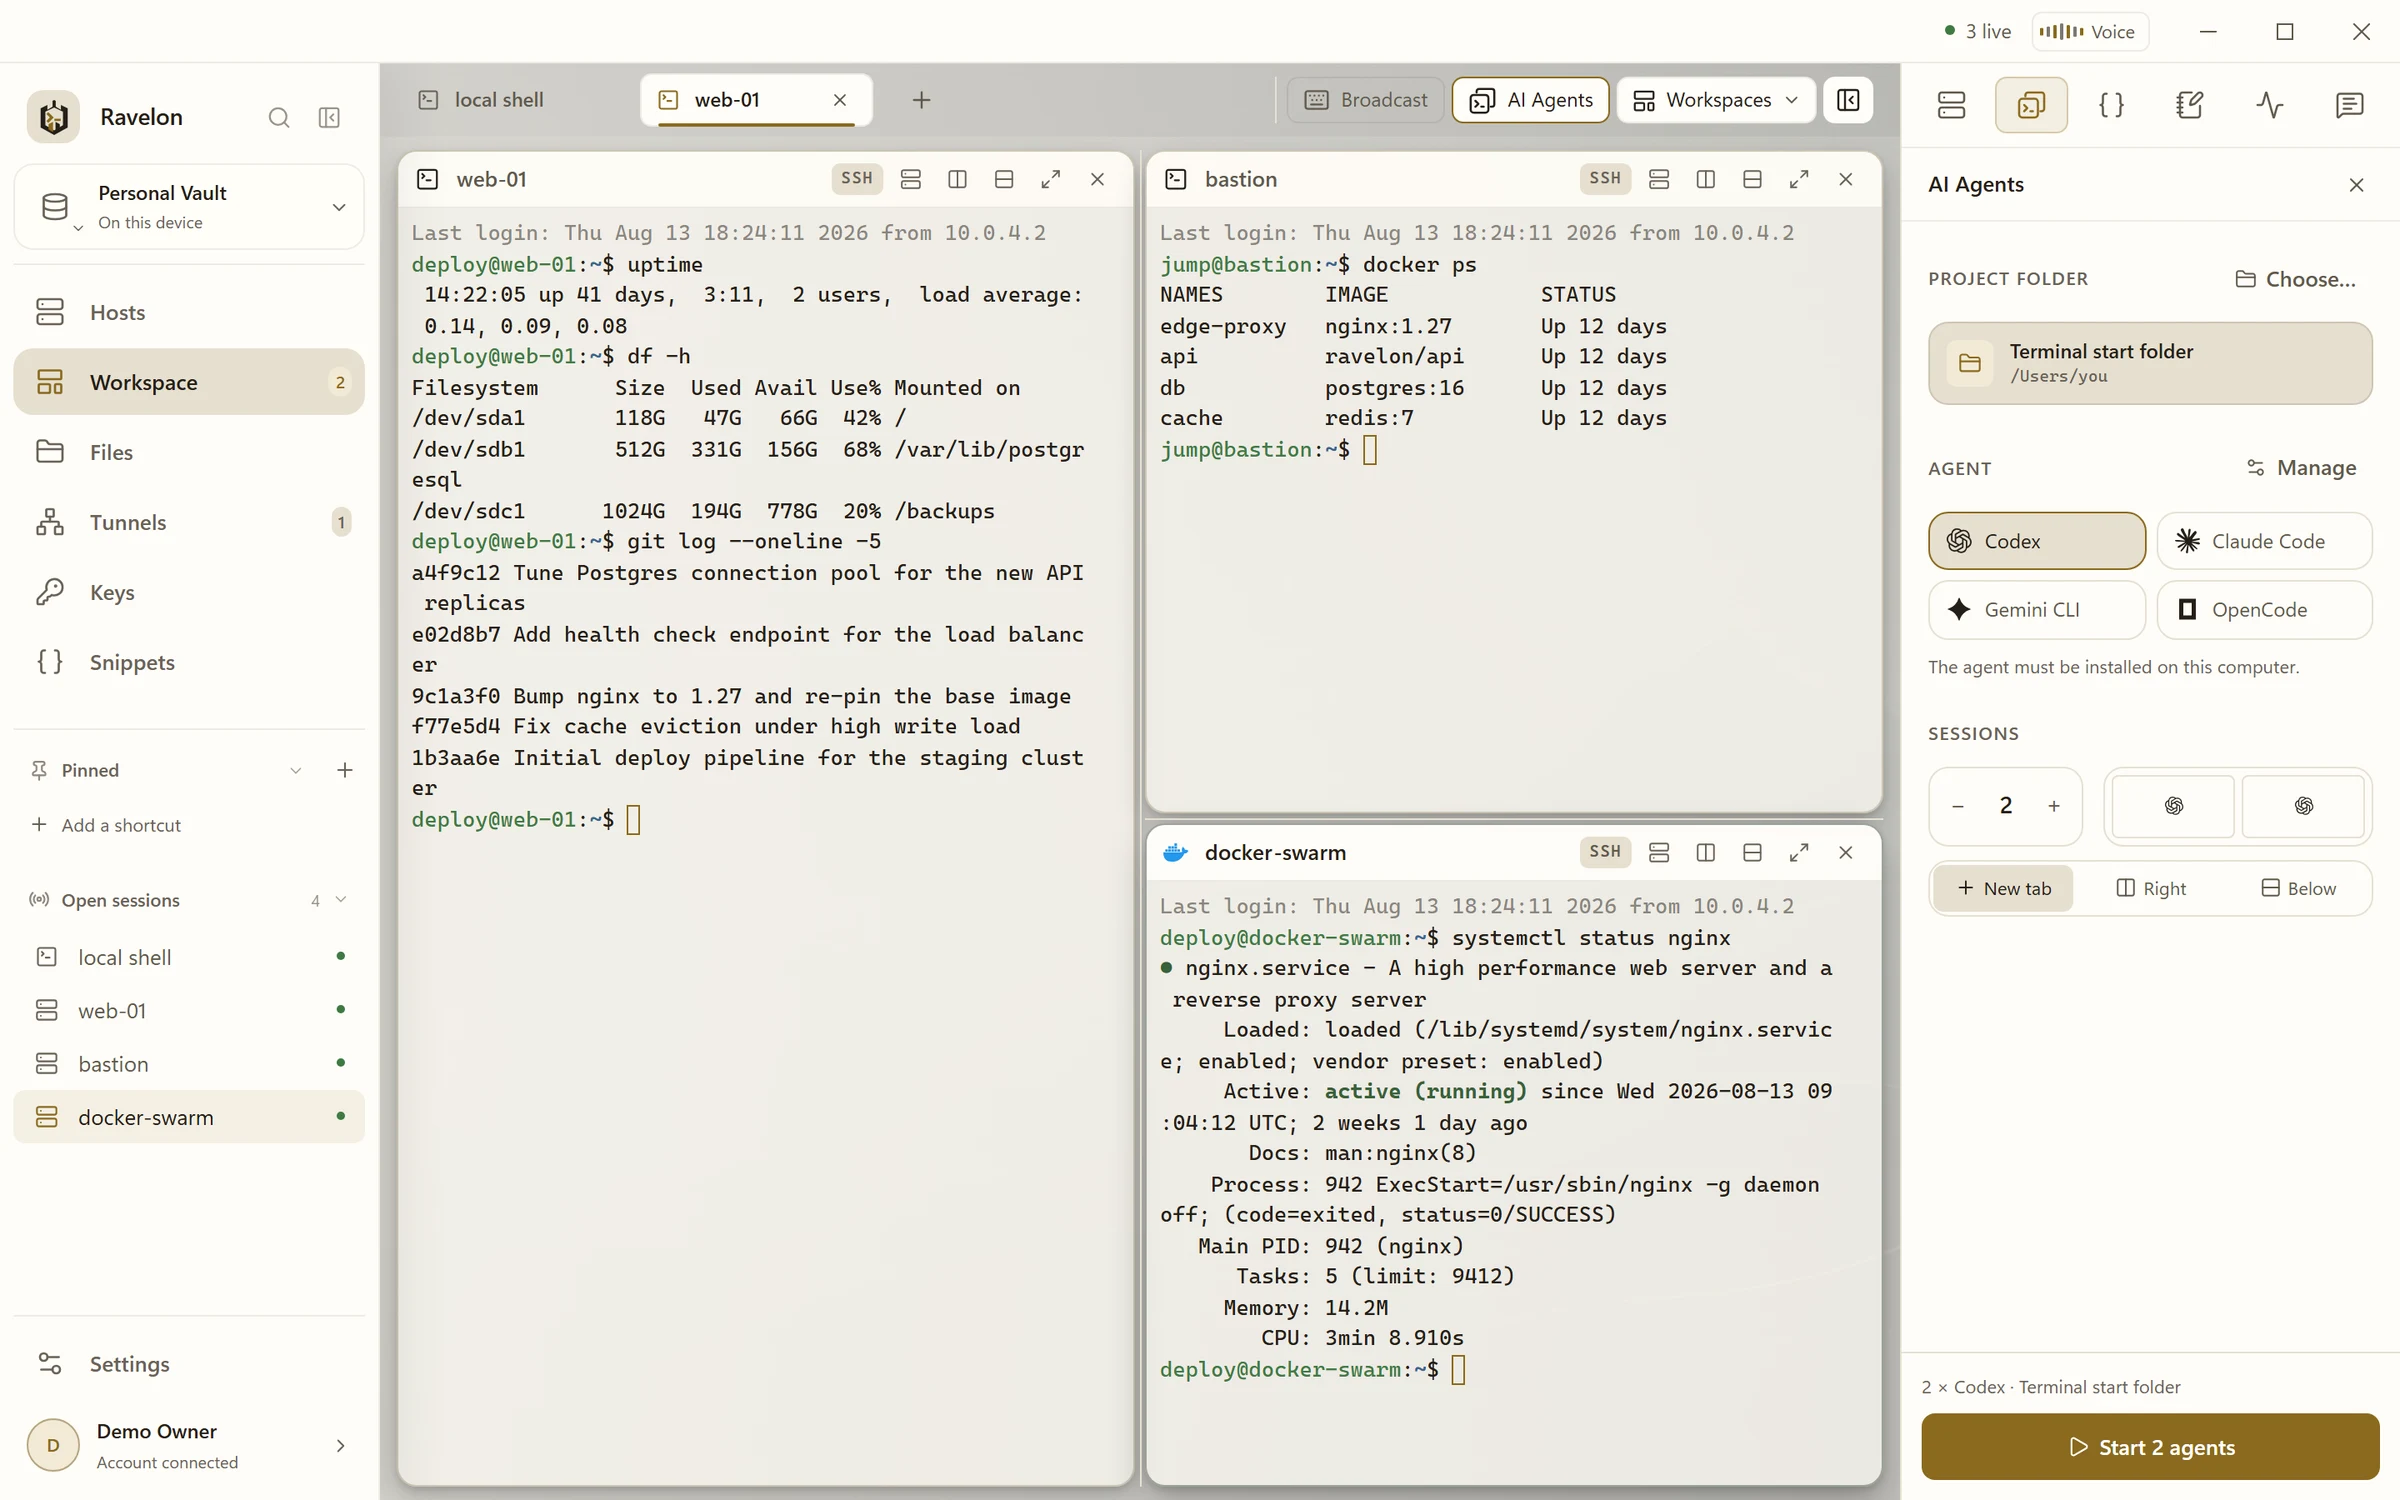Viewport: 2400px width, 1500px height.
Task: Choose Right split session placement
Action: (2151, 889)
